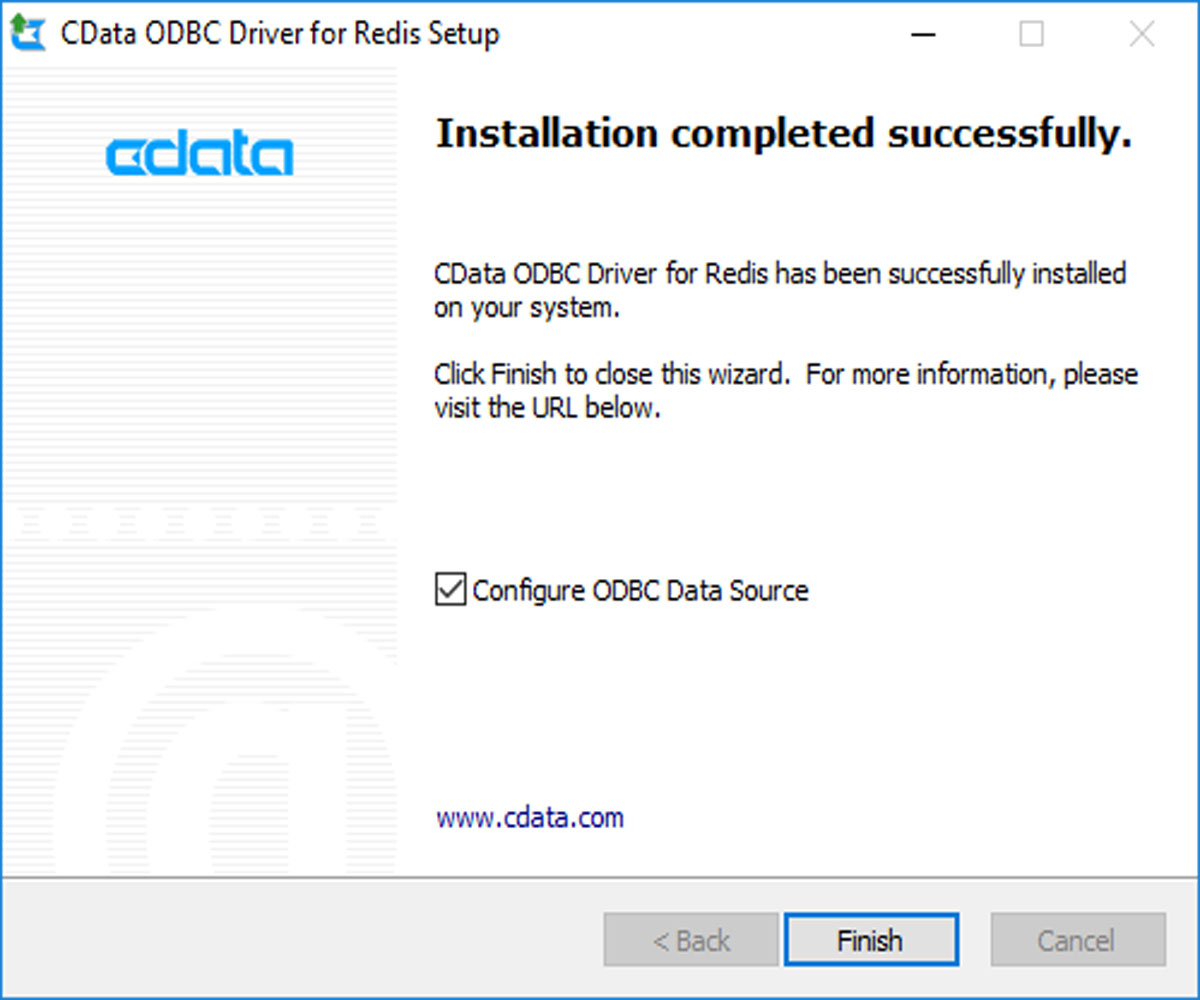The width and height of the screenshot is (1200, 1000).
Task: Select the Installation completed successfully heading
Action: 783,131
